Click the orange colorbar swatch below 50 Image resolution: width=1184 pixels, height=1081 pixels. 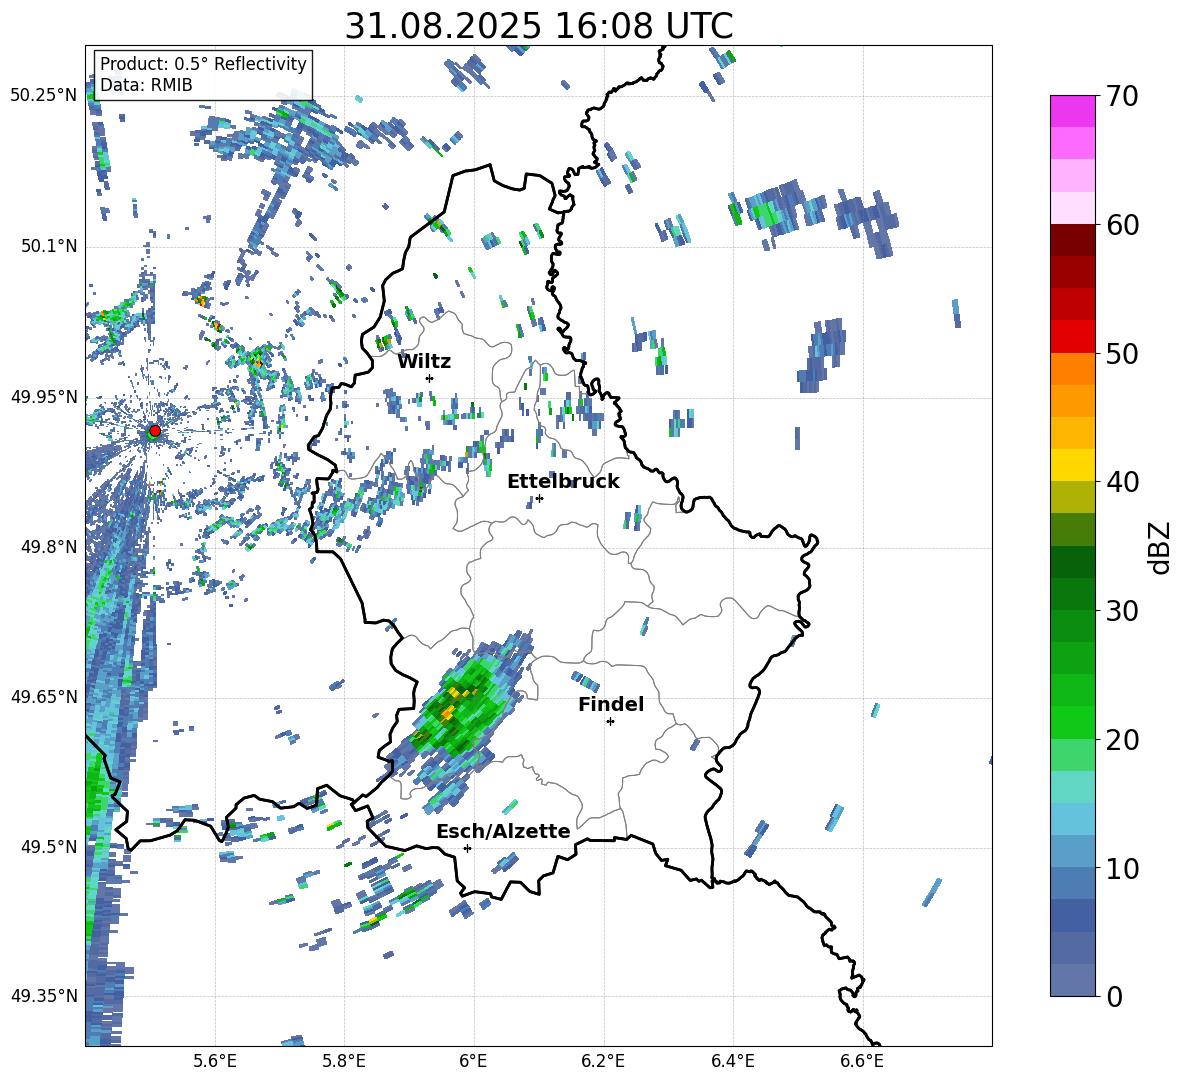[1072, 369]
